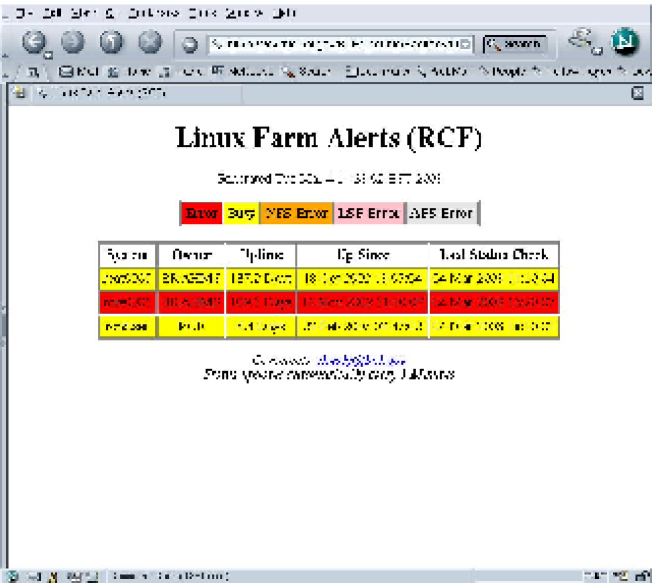This screenshot has height=583, width=654.
Task: Click the contact email link below the table
Action: tap(361, 360)
